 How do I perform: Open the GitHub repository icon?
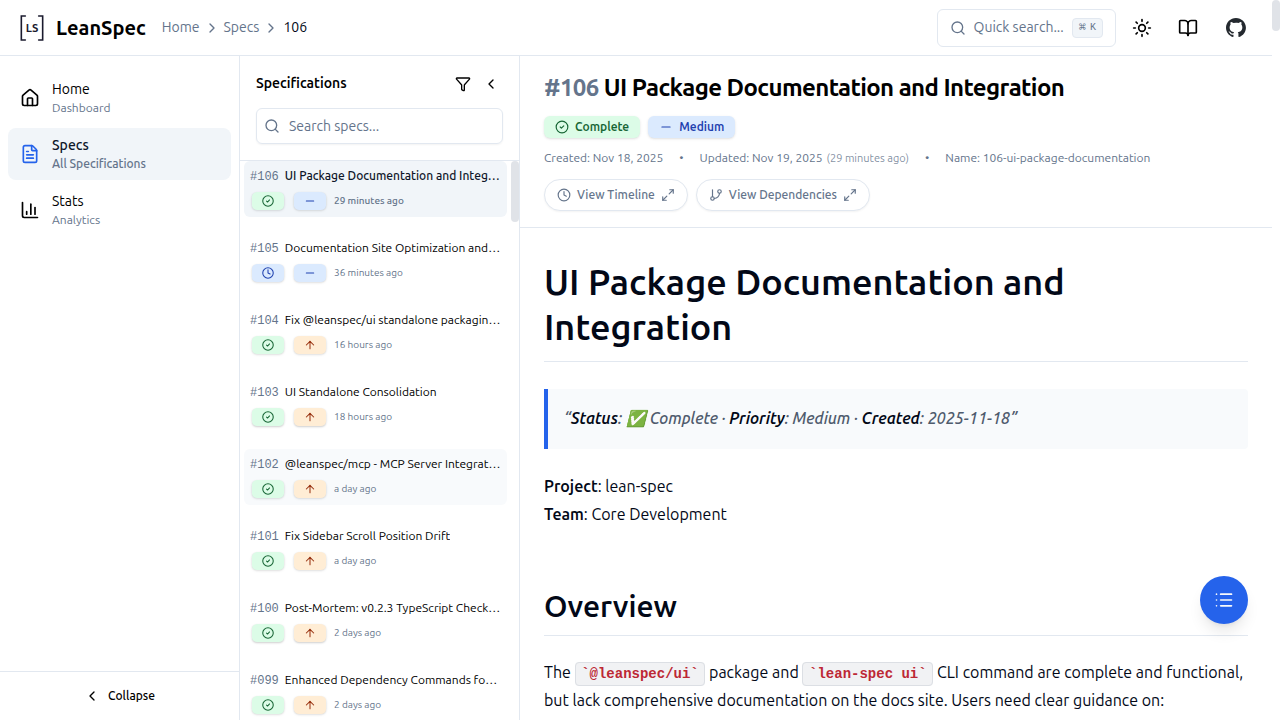(1235, 27)
